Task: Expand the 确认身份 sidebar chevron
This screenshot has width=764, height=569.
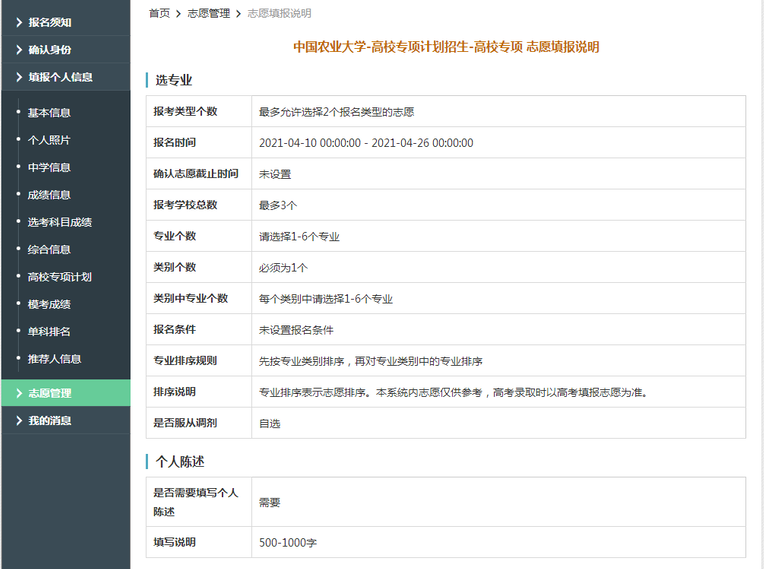Action: (19, 50)
